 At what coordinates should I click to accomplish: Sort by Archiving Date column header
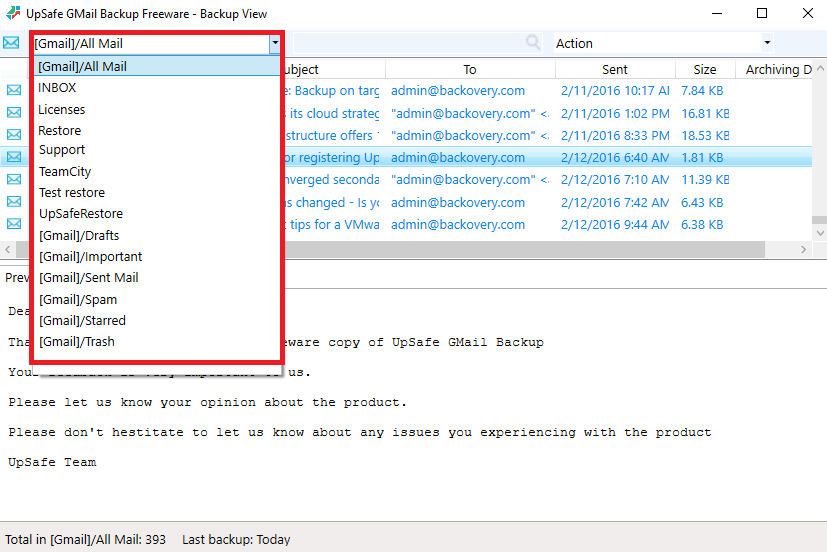[x=774, y=70]
